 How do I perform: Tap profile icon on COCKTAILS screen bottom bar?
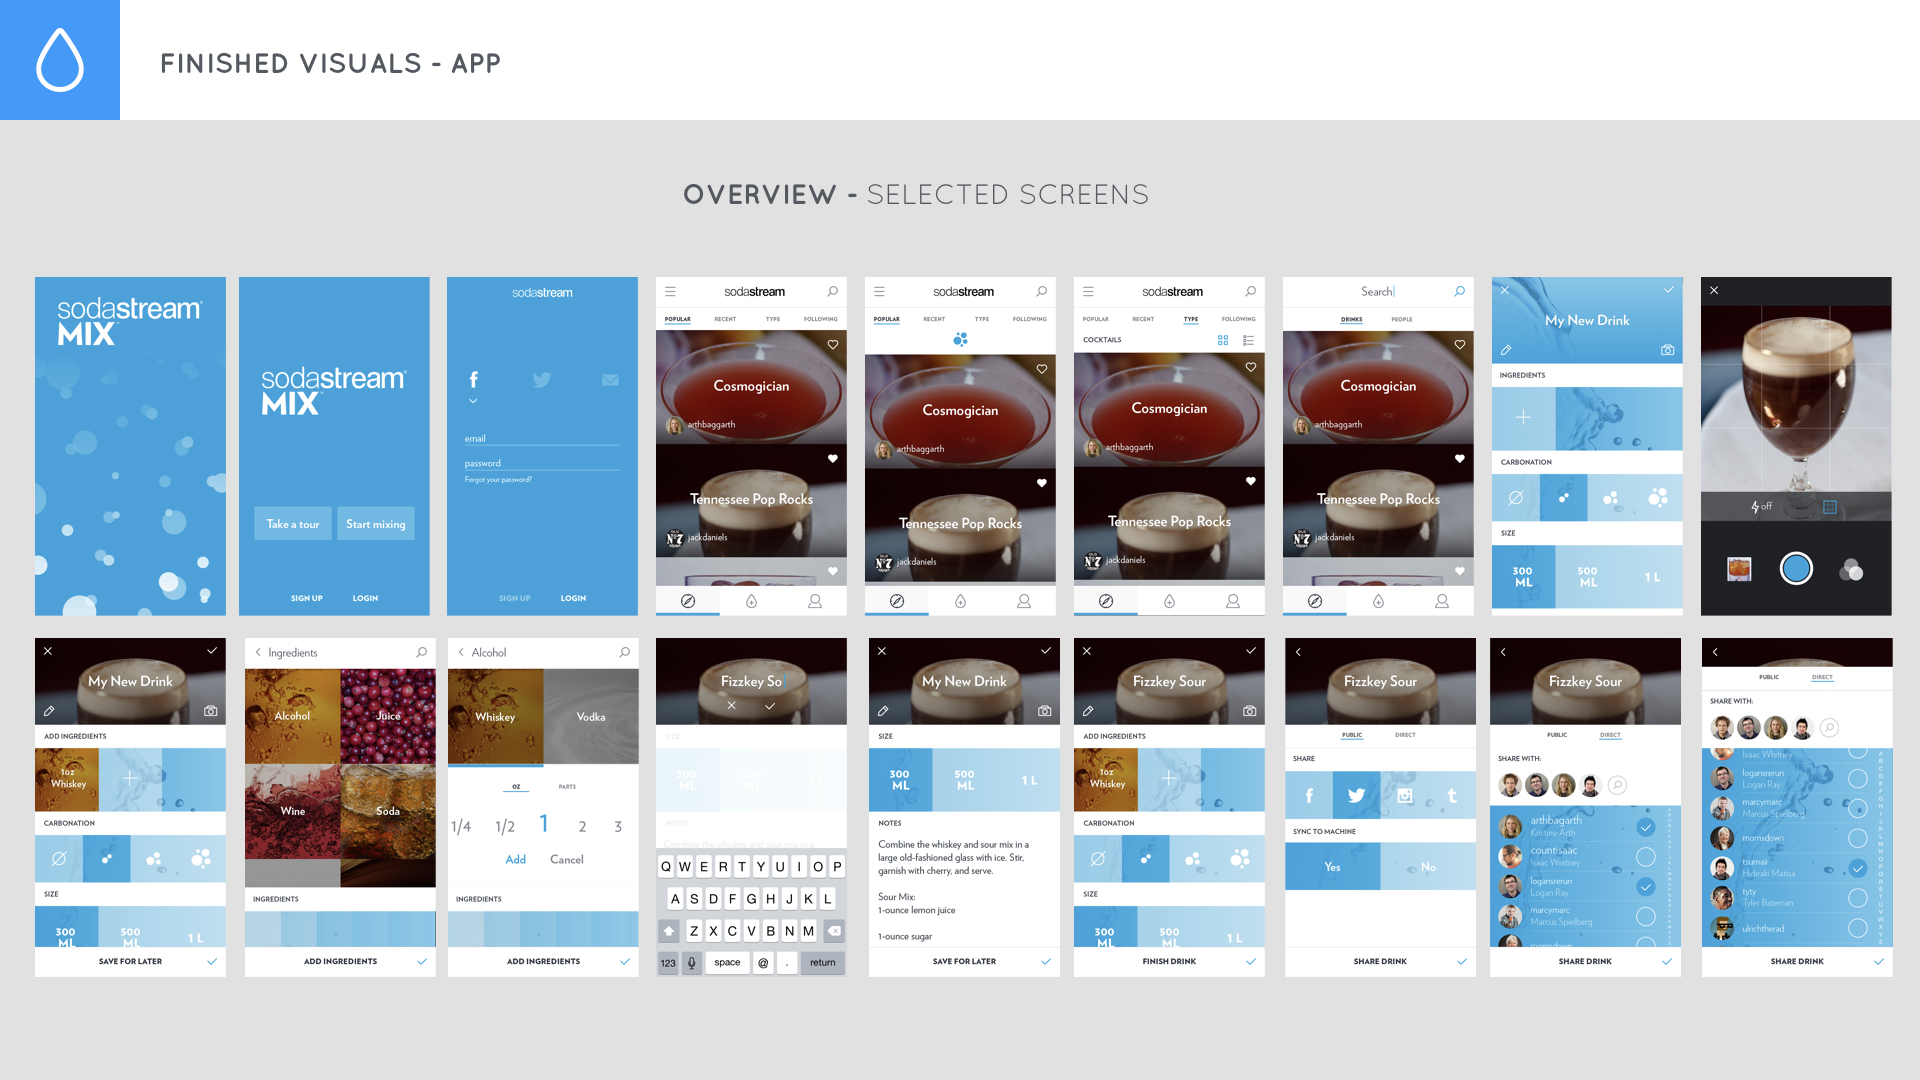[1233, 601]
